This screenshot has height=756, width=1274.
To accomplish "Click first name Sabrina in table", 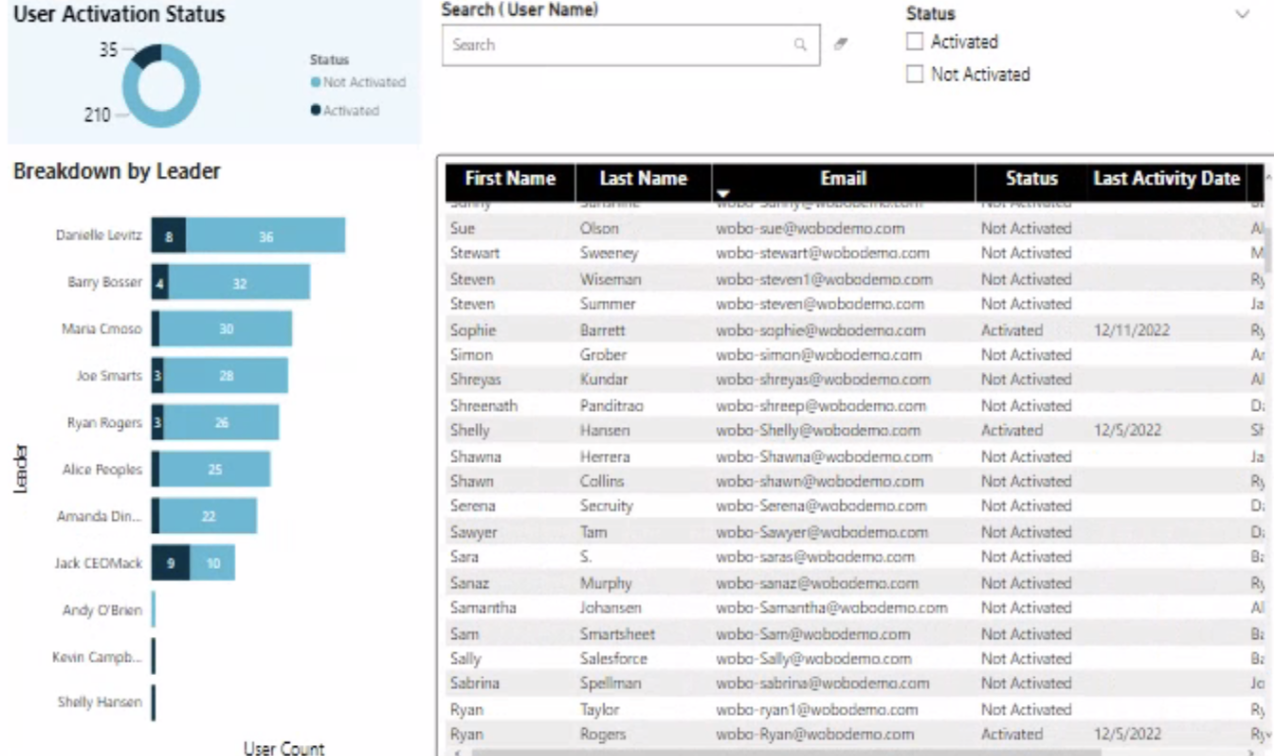I will click(474, 684).
